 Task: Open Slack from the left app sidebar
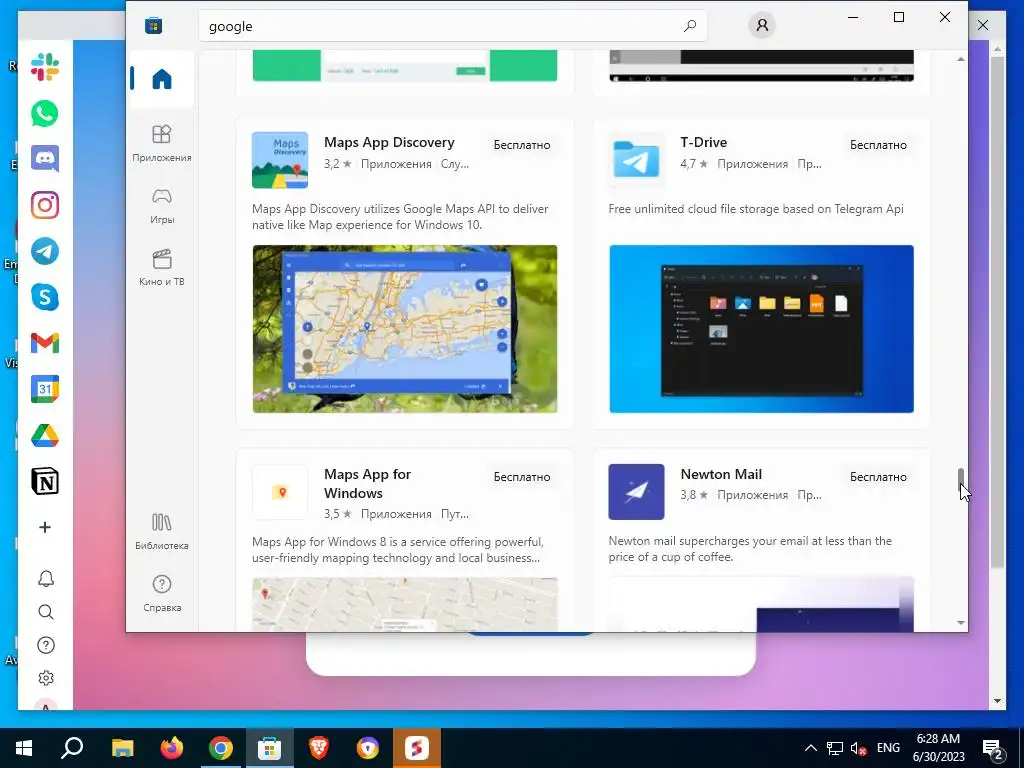44,67
